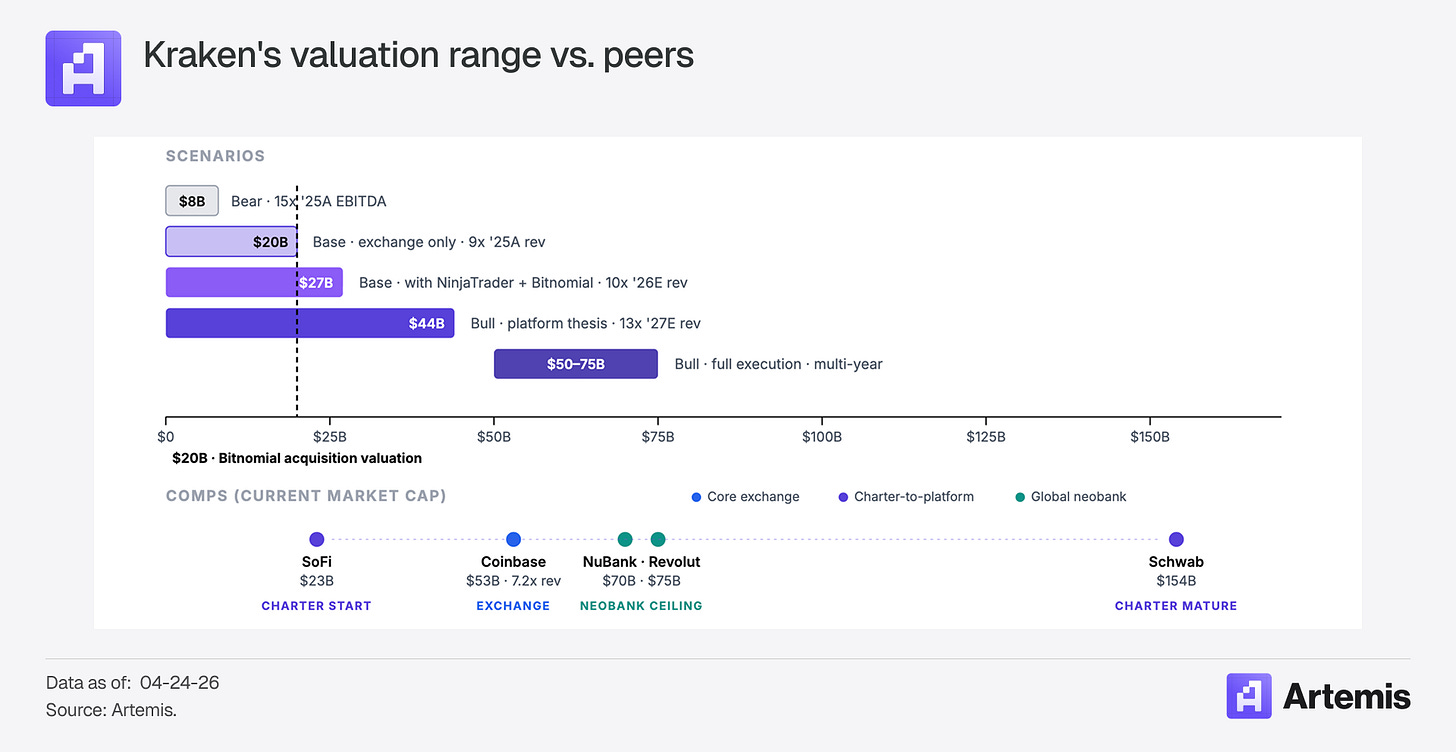This screenshot has height=752, width=1456.
Task: Click the Core exchange legend dot
Action: point(696,497)
